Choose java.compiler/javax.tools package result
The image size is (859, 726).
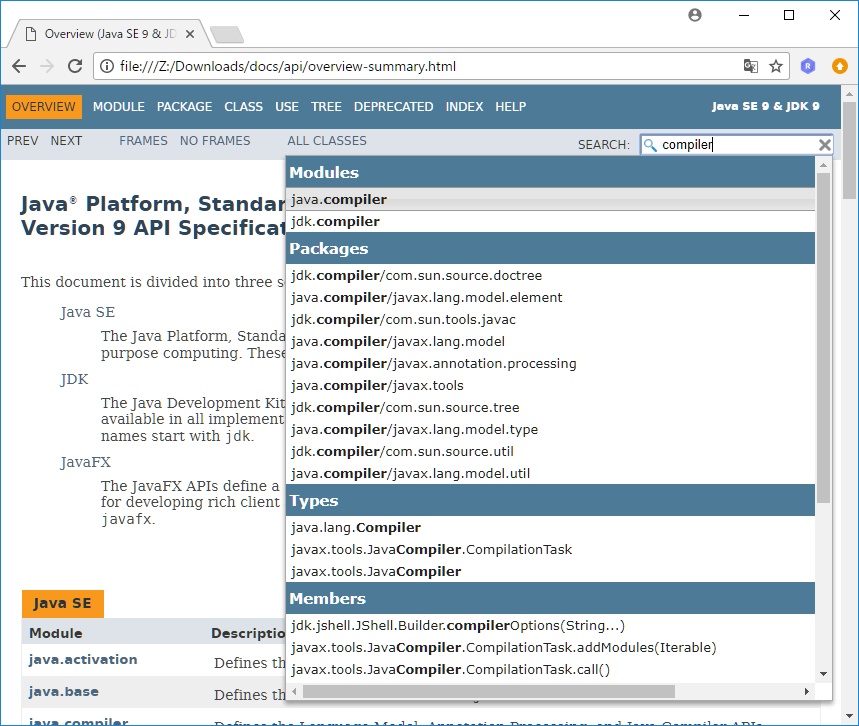[x=551, y=386]
